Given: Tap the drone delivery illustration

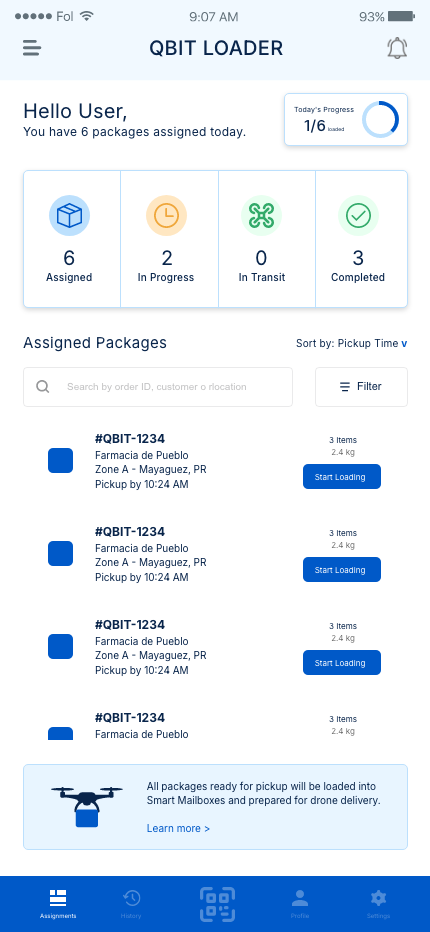Looking at the screenshot, I should point(87,807).
